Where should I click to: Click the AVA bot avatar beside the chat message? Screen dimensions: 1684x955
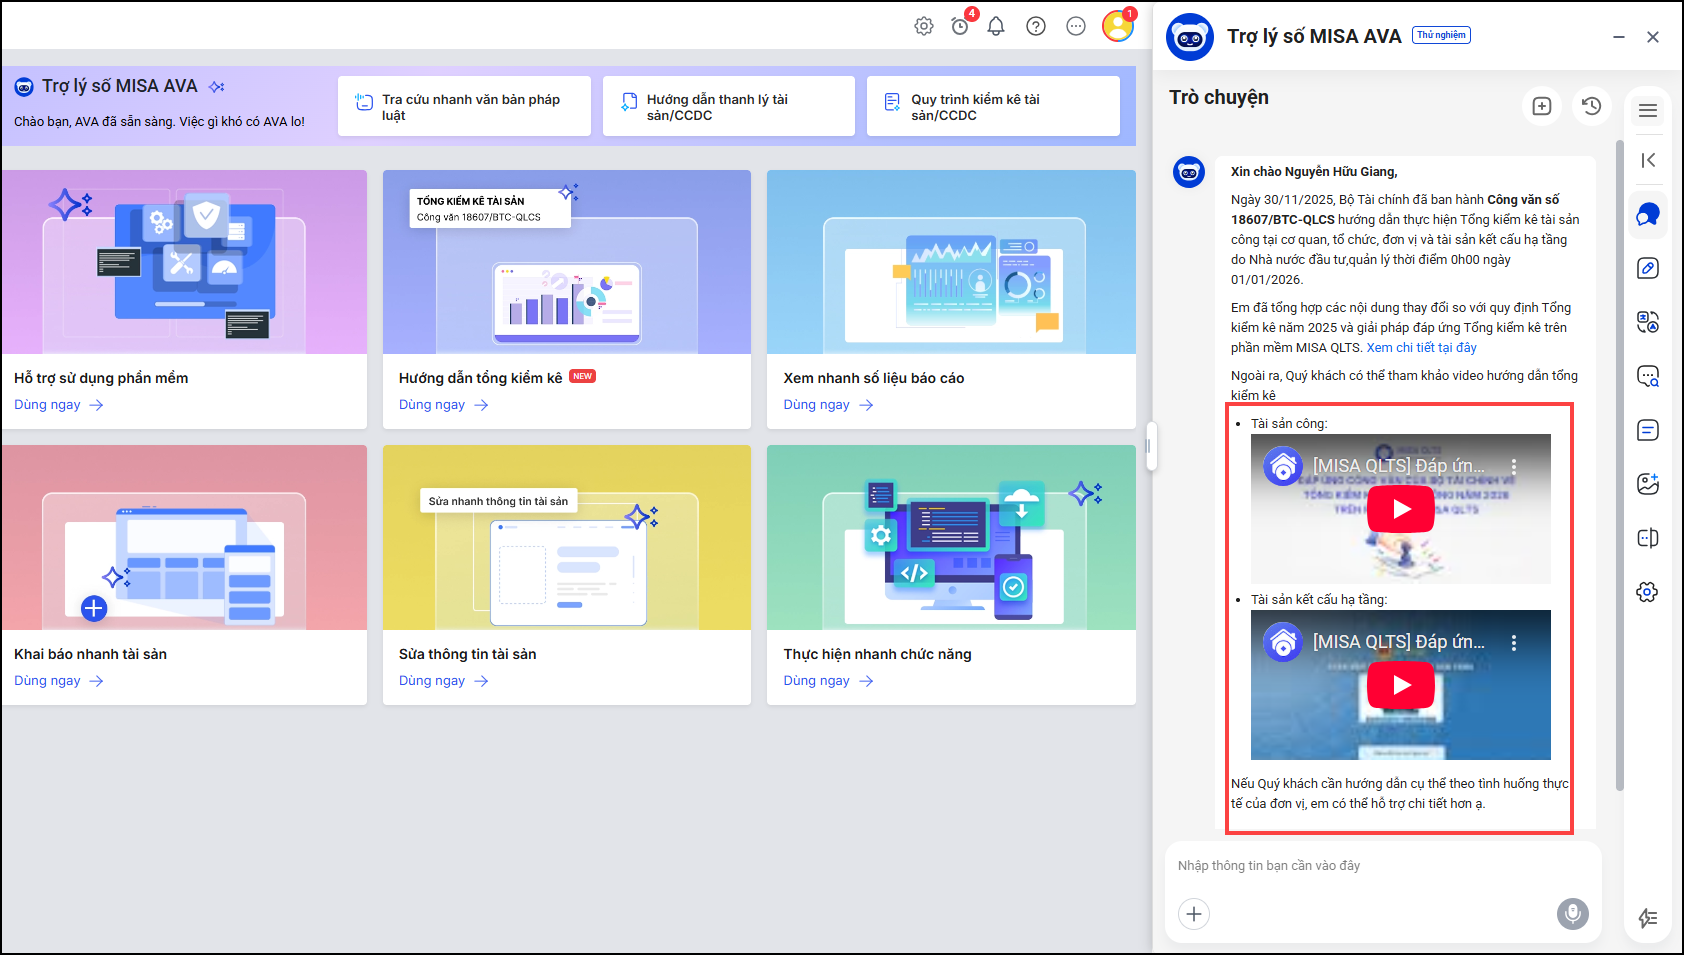pos(1189,172)
